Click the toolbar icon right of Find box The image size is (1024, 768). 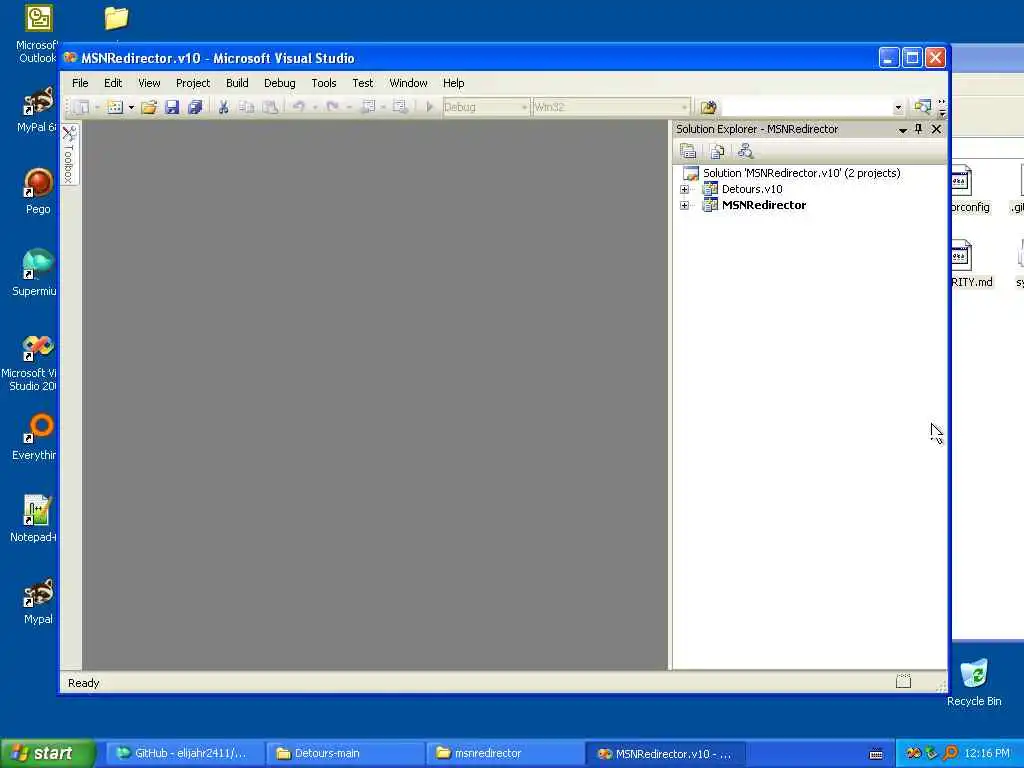[x=922, y=107]
